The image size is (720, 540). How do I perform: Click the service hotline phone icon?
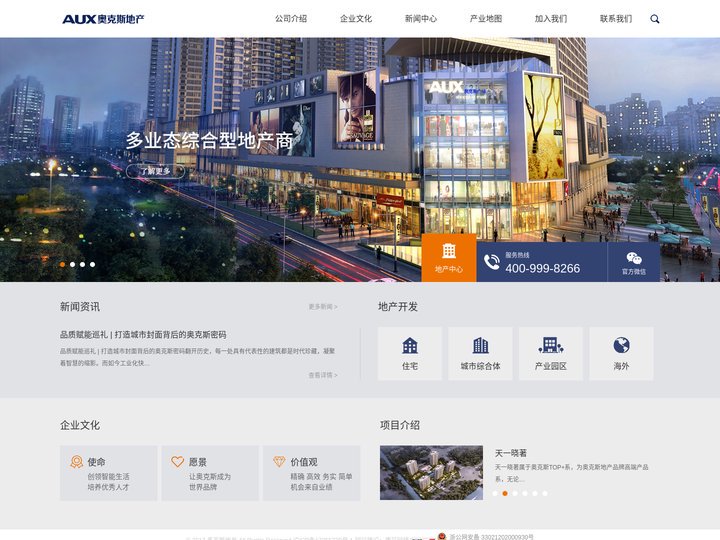[x=492, y=262]
